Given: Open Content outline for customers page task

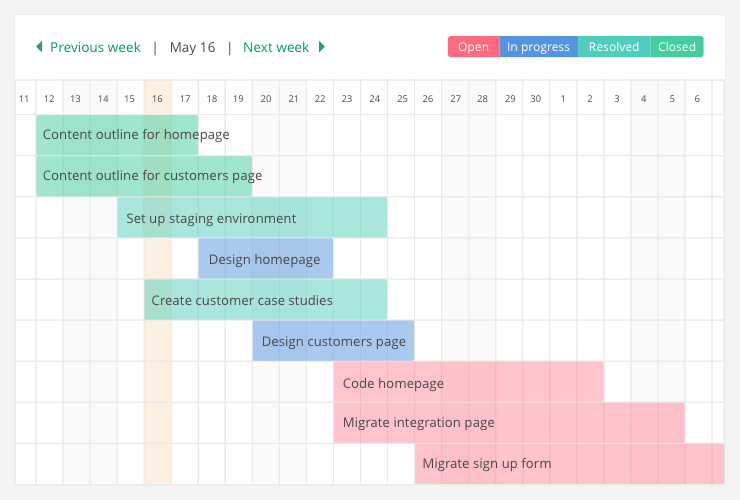Looking at the screenshot, I should coord(144,176).
